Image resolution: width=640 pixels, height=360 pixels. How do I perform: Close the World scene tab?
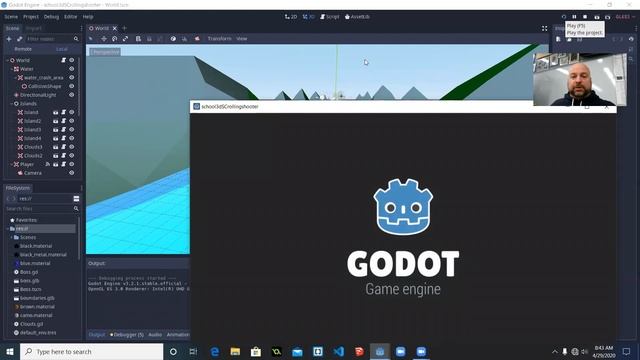point(115,28)
